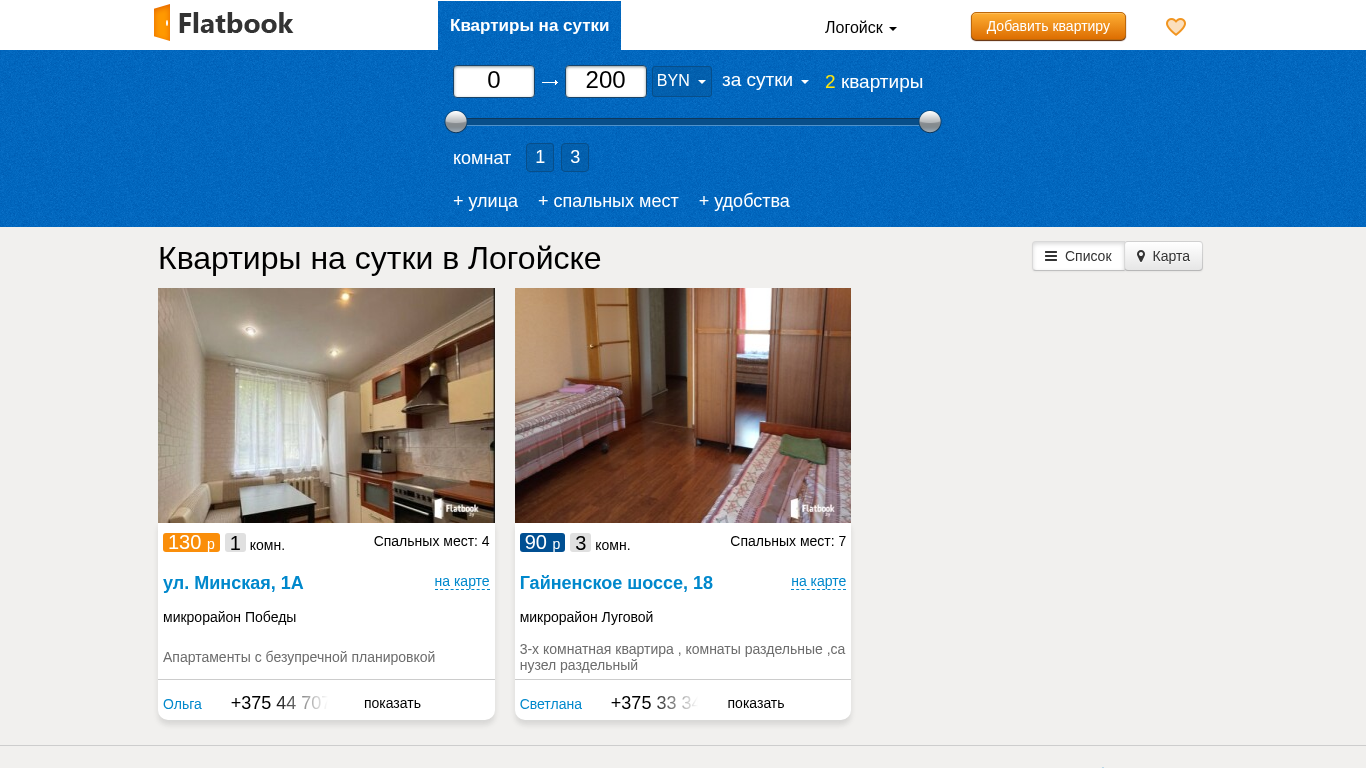
Task: Filter by 1 room apartments
Action: (x=540, y=157)
